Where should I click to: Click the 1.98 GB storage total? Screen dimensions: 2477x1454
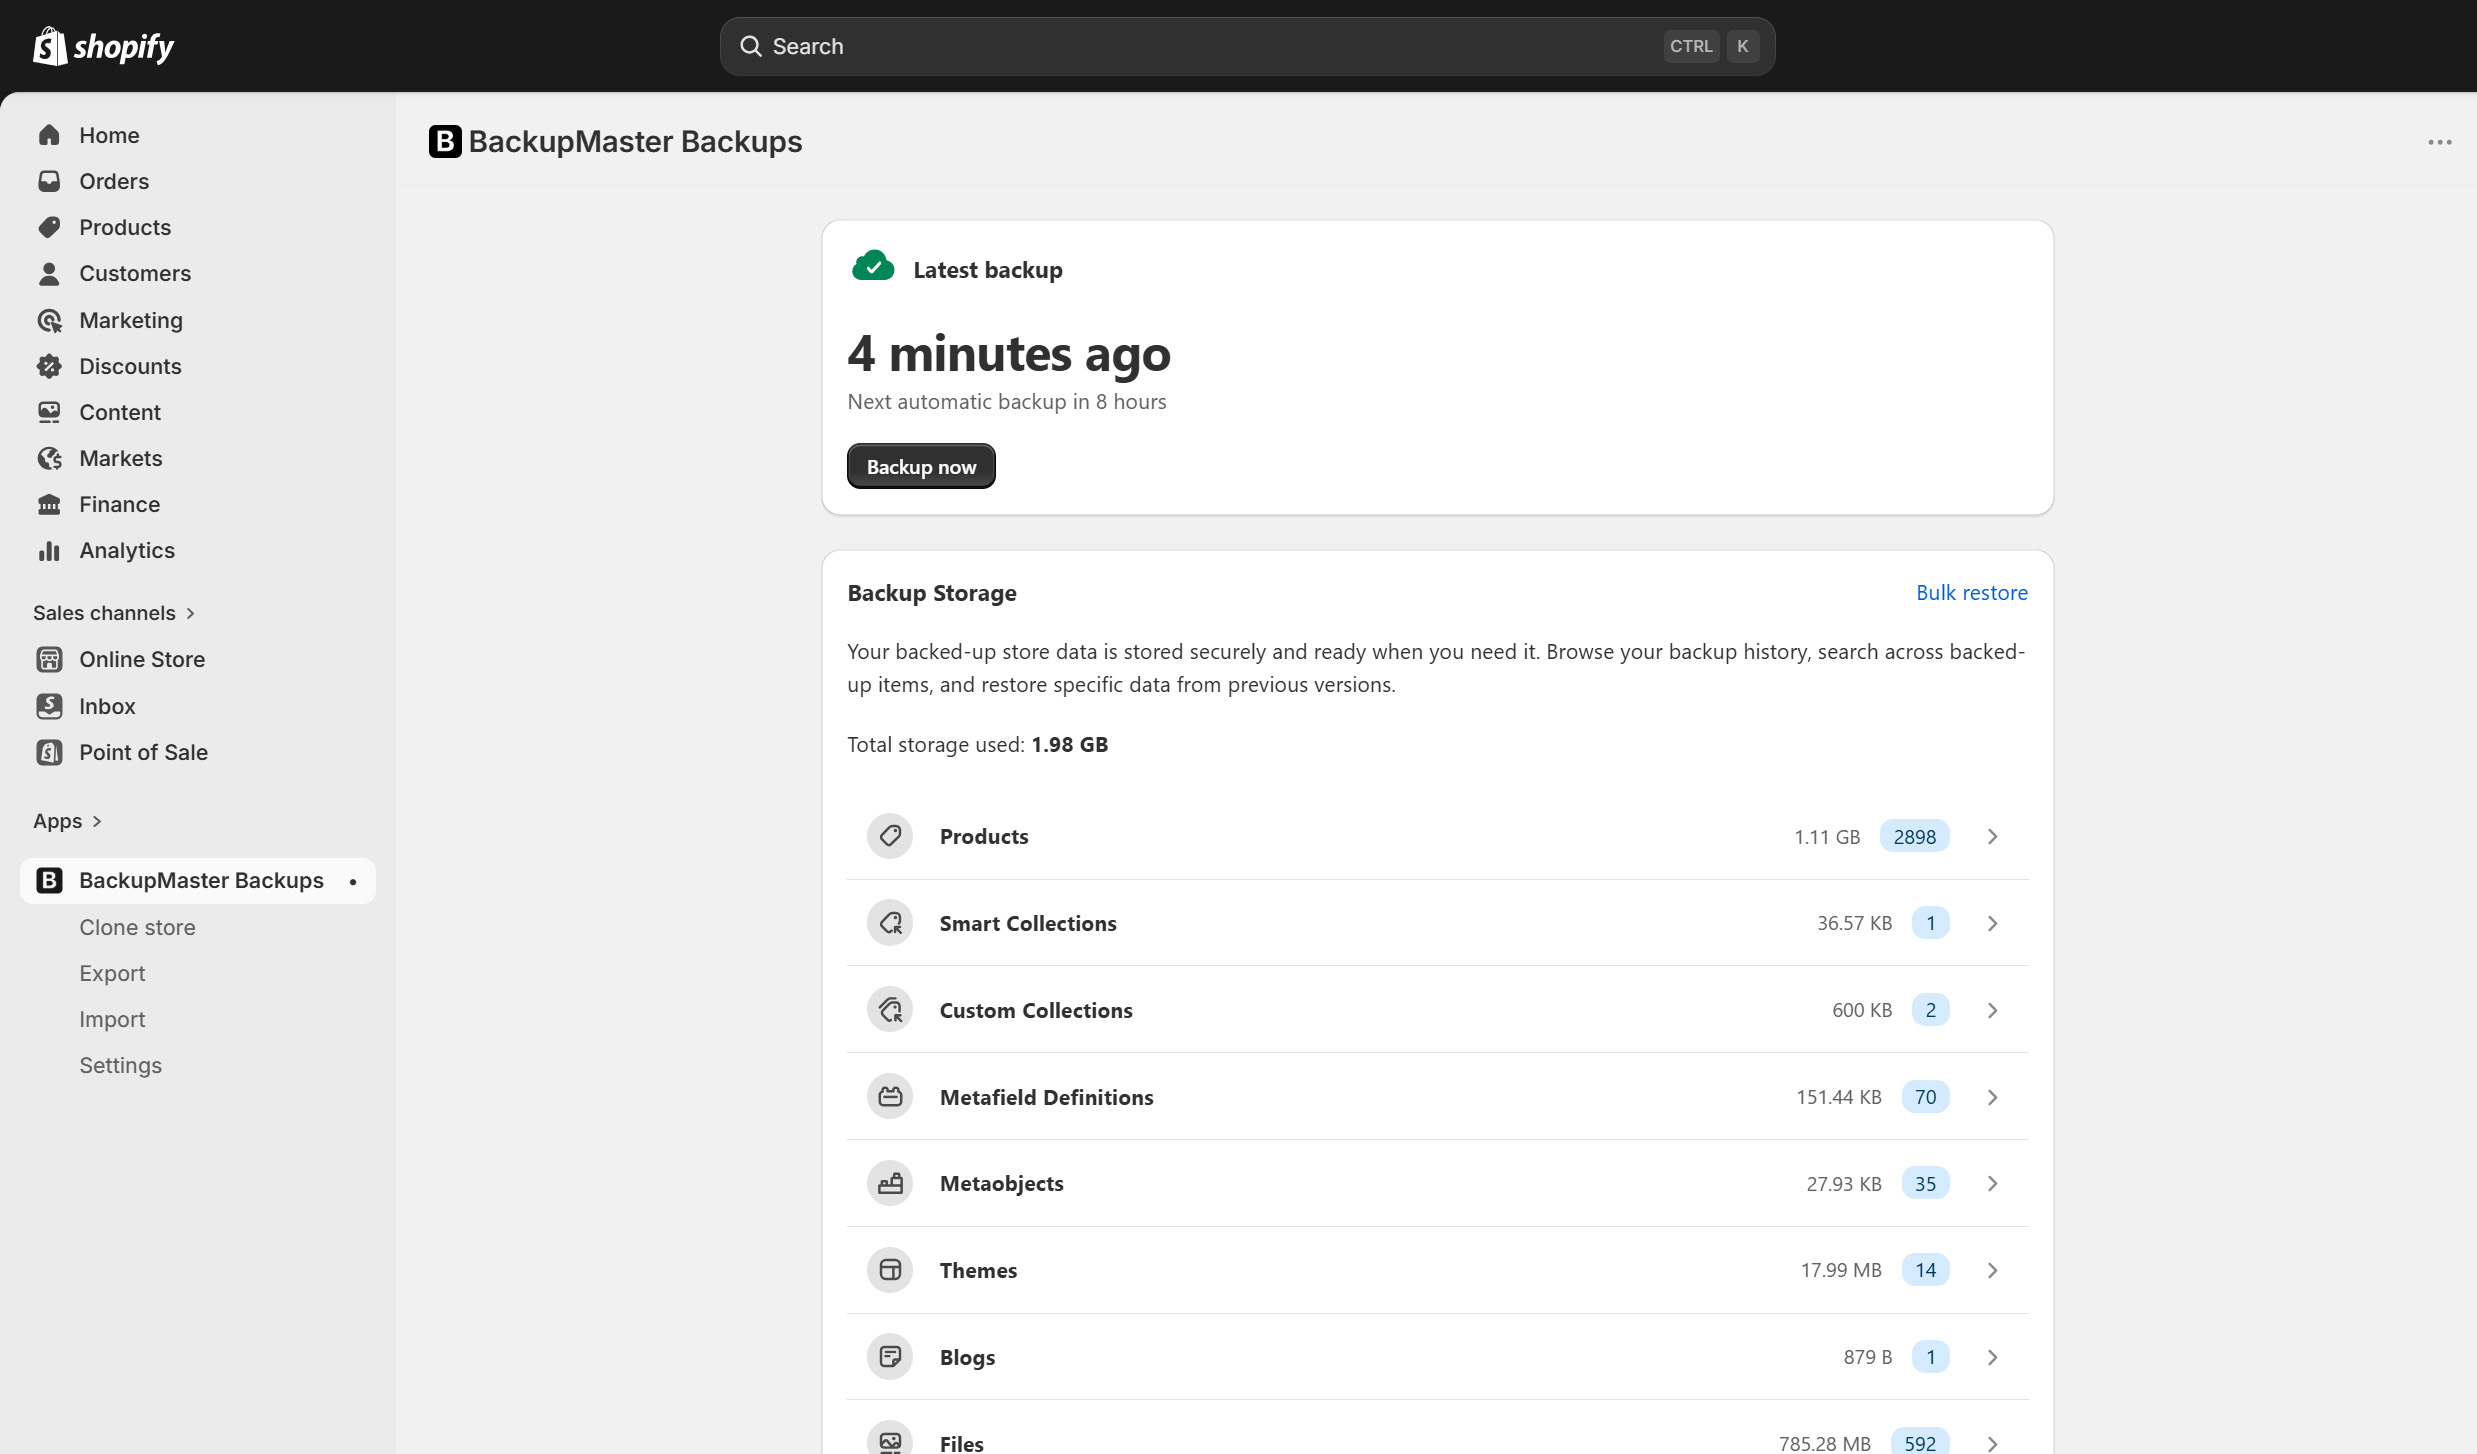point(1069,744)
